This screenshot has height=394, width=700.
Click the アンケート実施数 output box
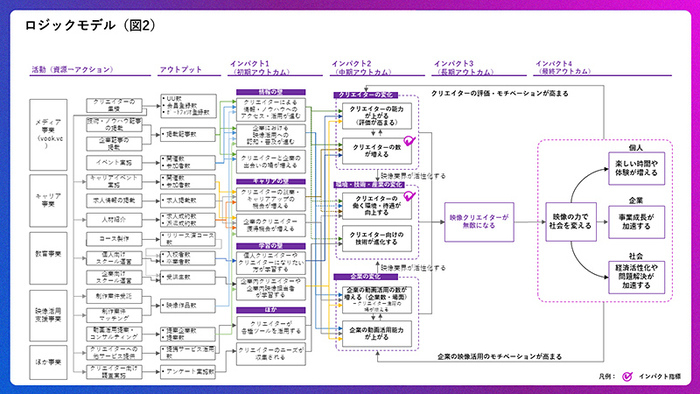tap(188, 371)
